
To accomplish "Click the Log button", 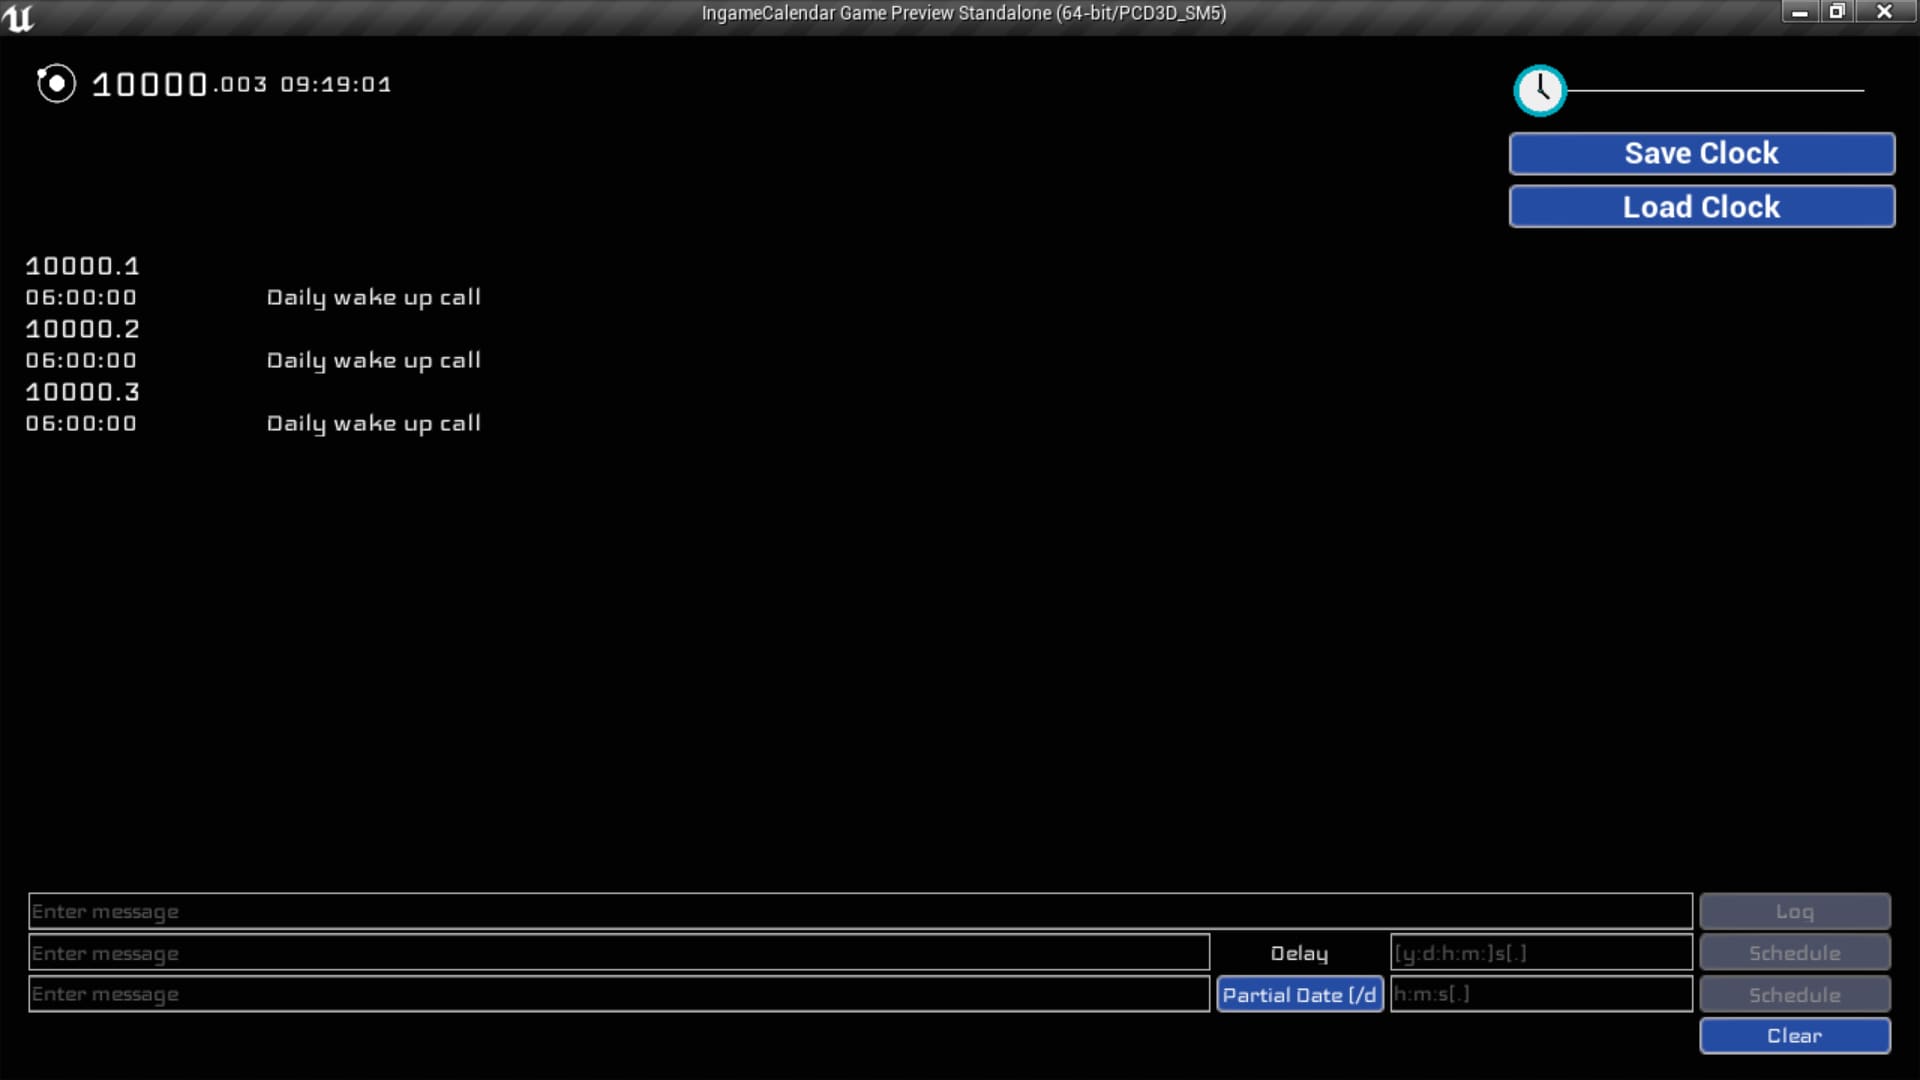I will coord(1795,911).
